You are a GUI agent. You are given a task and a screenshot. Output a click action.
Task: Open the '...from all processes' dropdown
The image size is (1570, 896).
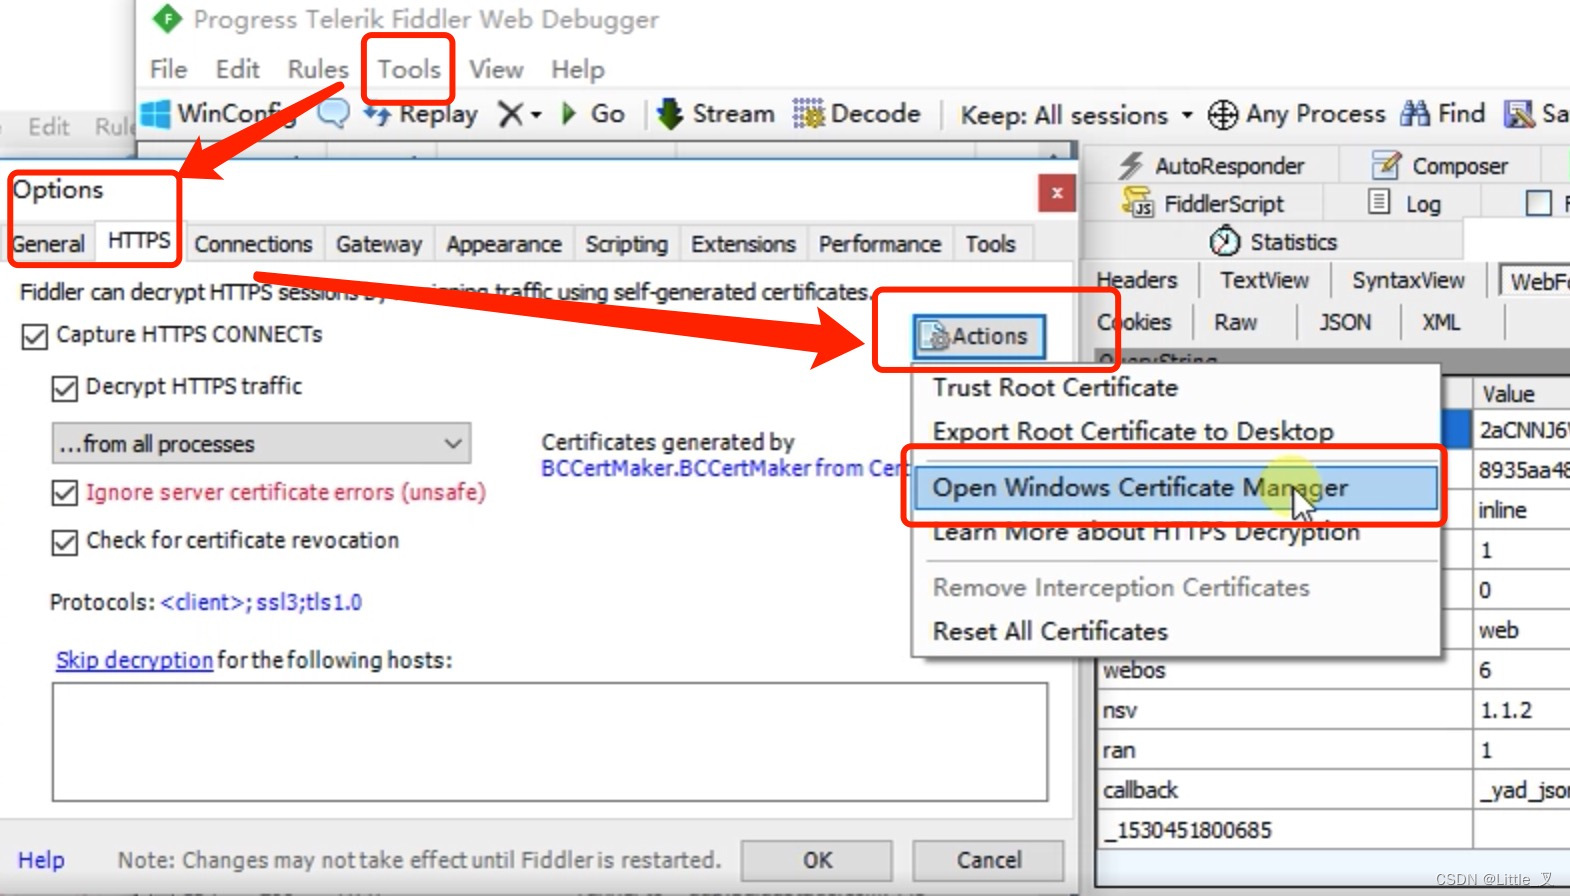pos(261,443)
